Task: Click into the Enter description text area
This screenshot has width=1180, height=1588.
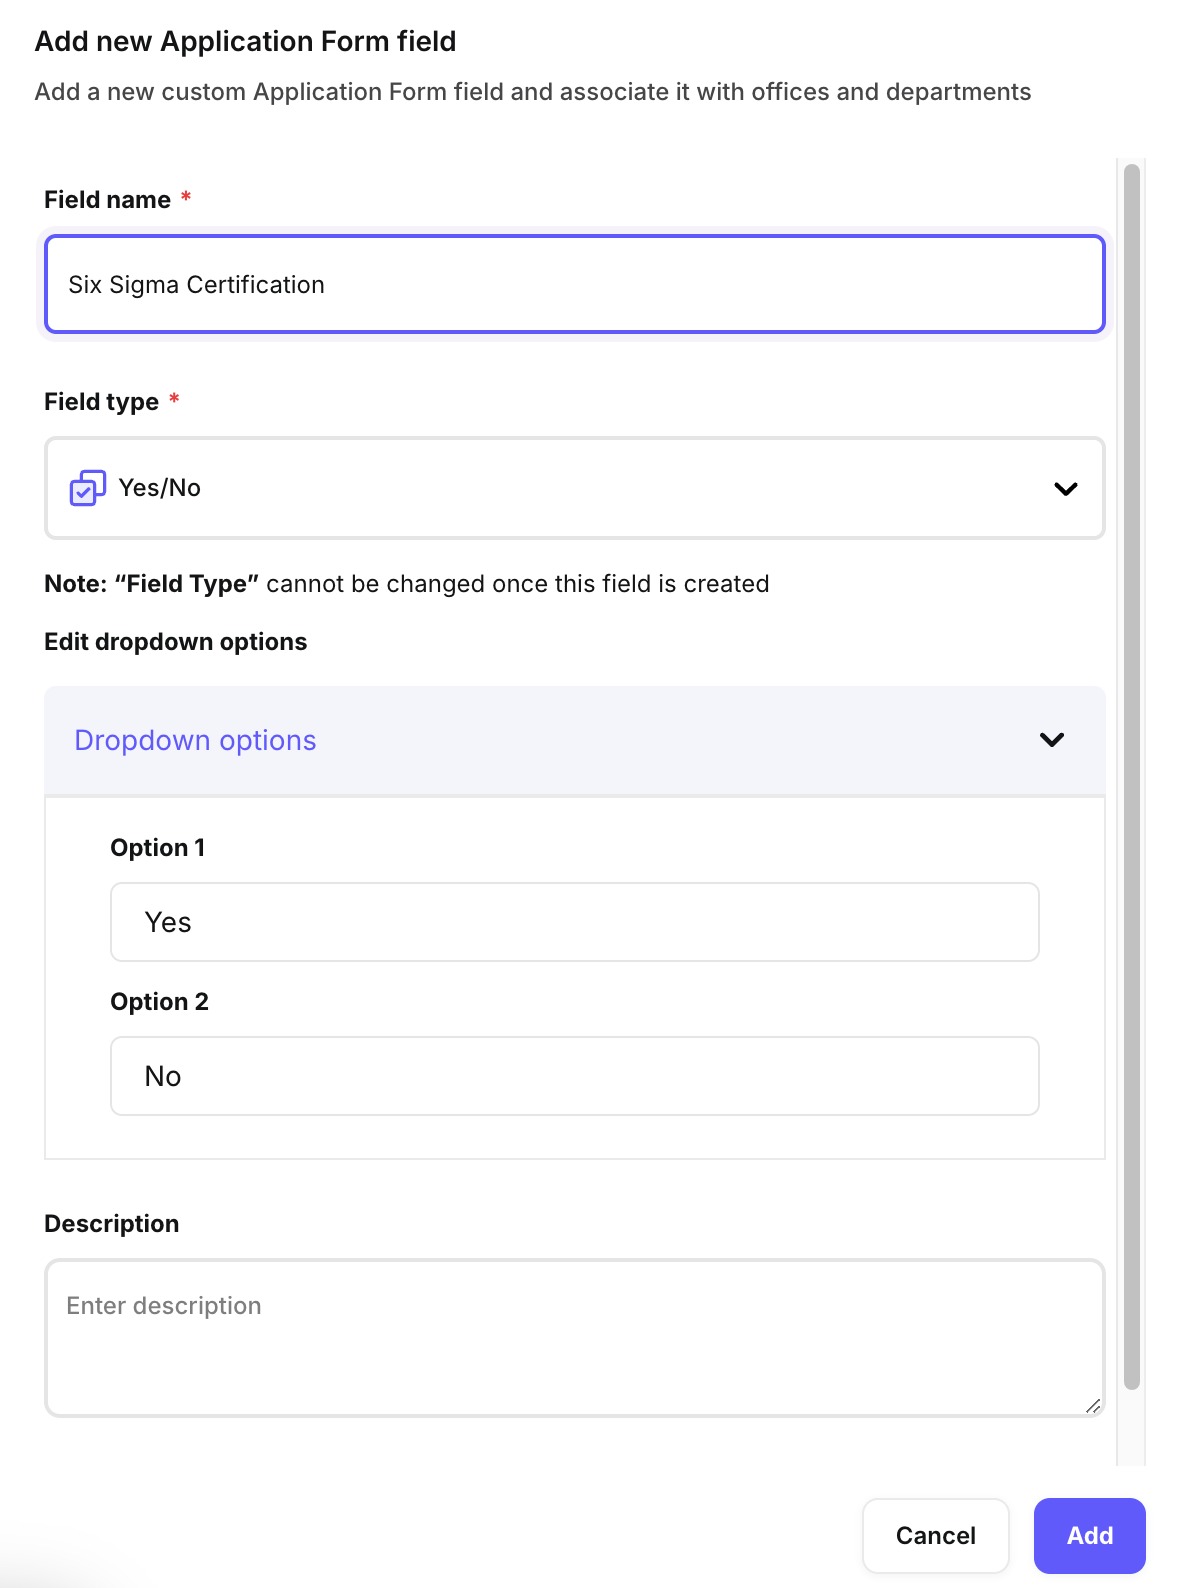Action: pos(574,1336)
